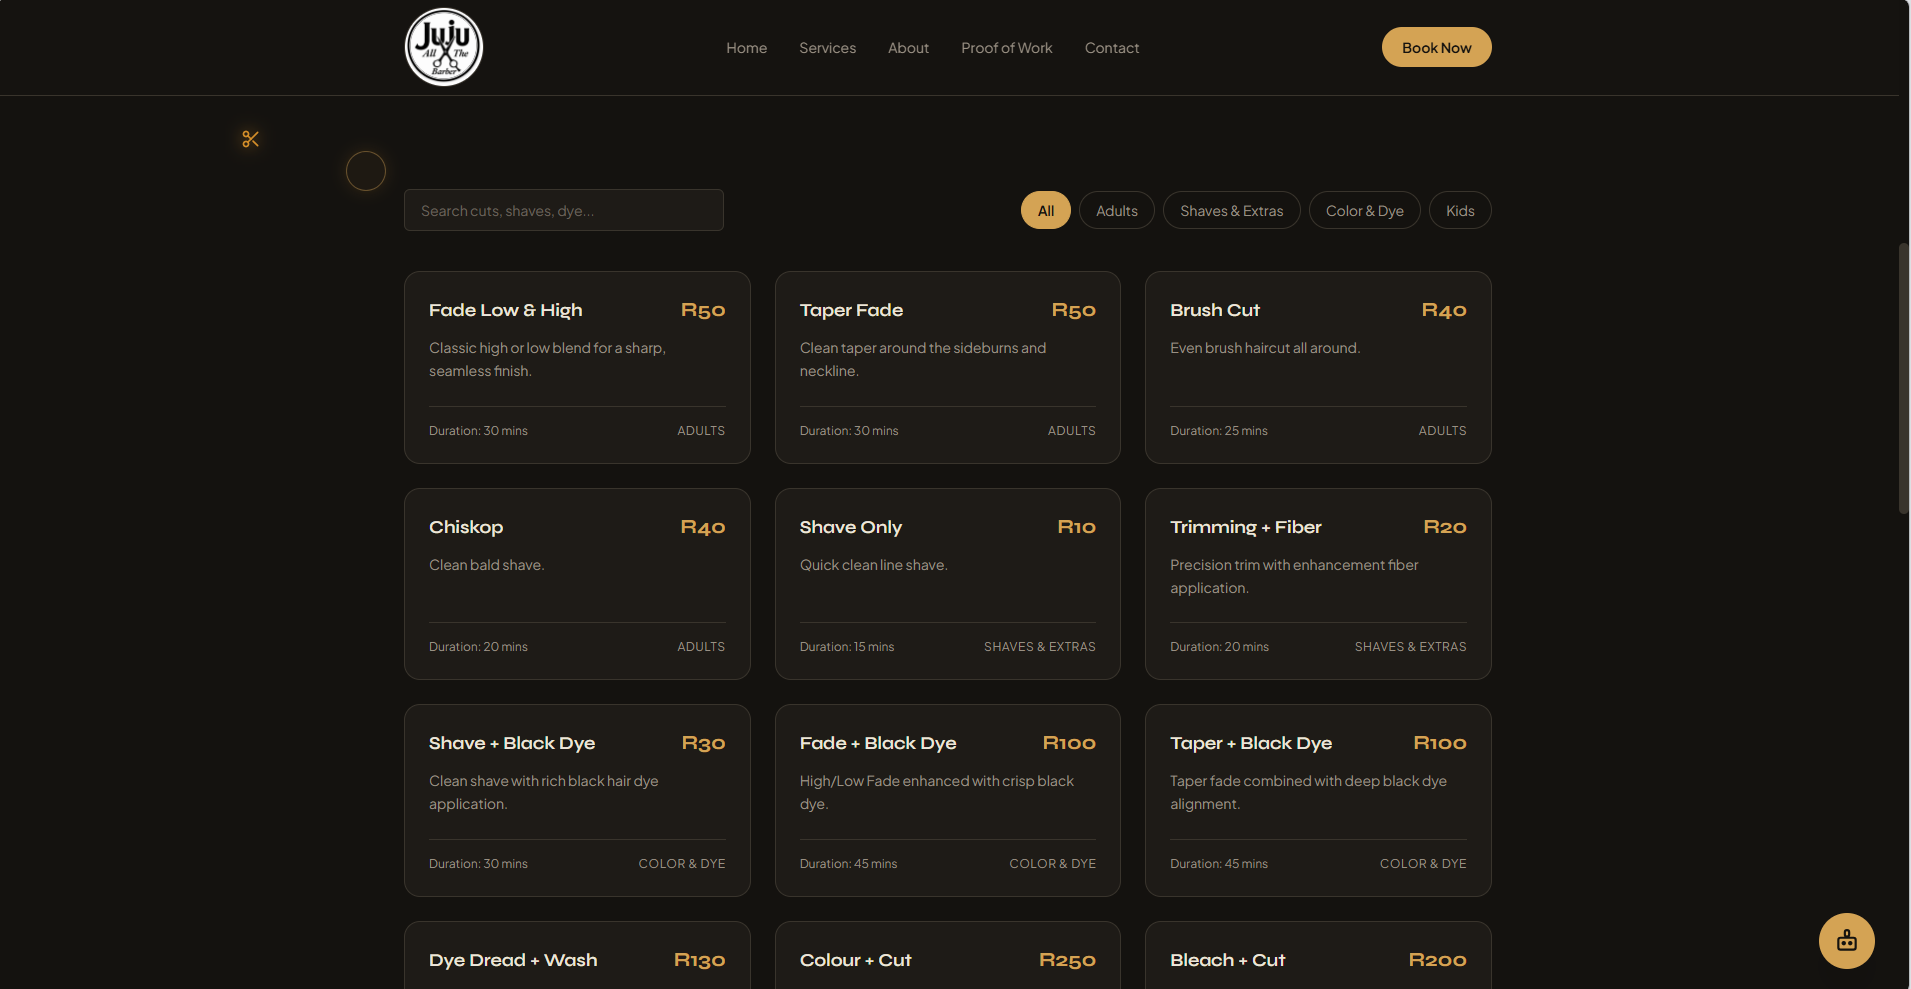
Task: Select the All filter pill
Action: (1046, 210)
